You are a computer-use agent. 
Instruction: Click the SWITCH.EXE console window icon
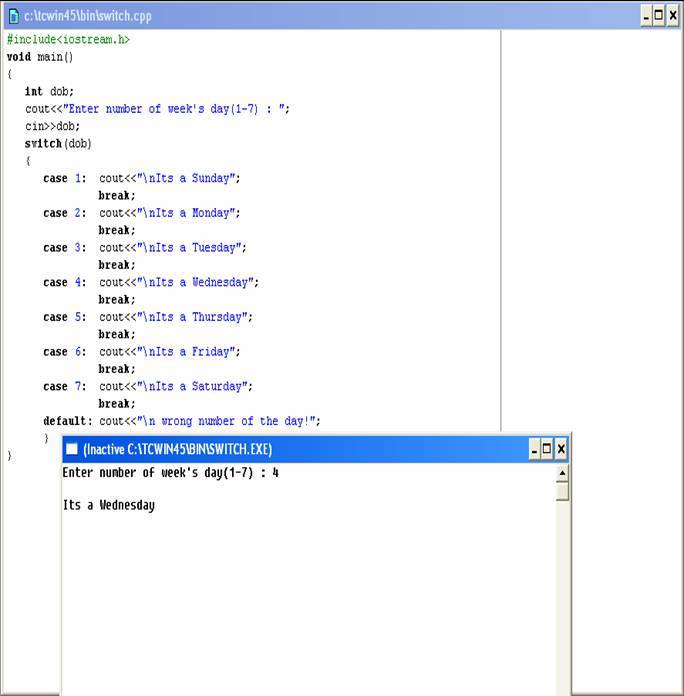pyautogui.click(x=71, y=449)
